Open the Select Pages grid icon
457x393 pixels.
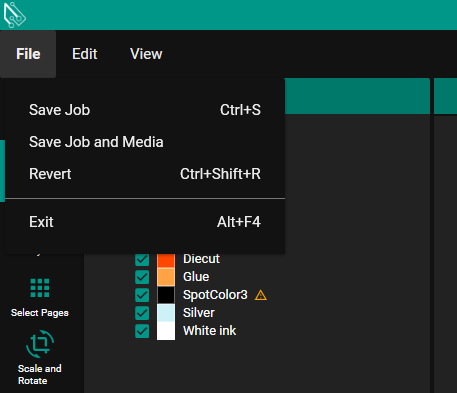40,288
